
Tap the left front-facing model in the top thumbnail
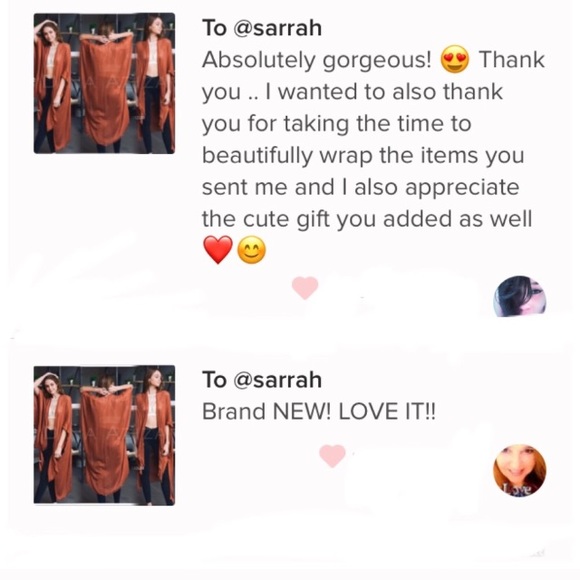pyautogui.click(x=55, y=83)
